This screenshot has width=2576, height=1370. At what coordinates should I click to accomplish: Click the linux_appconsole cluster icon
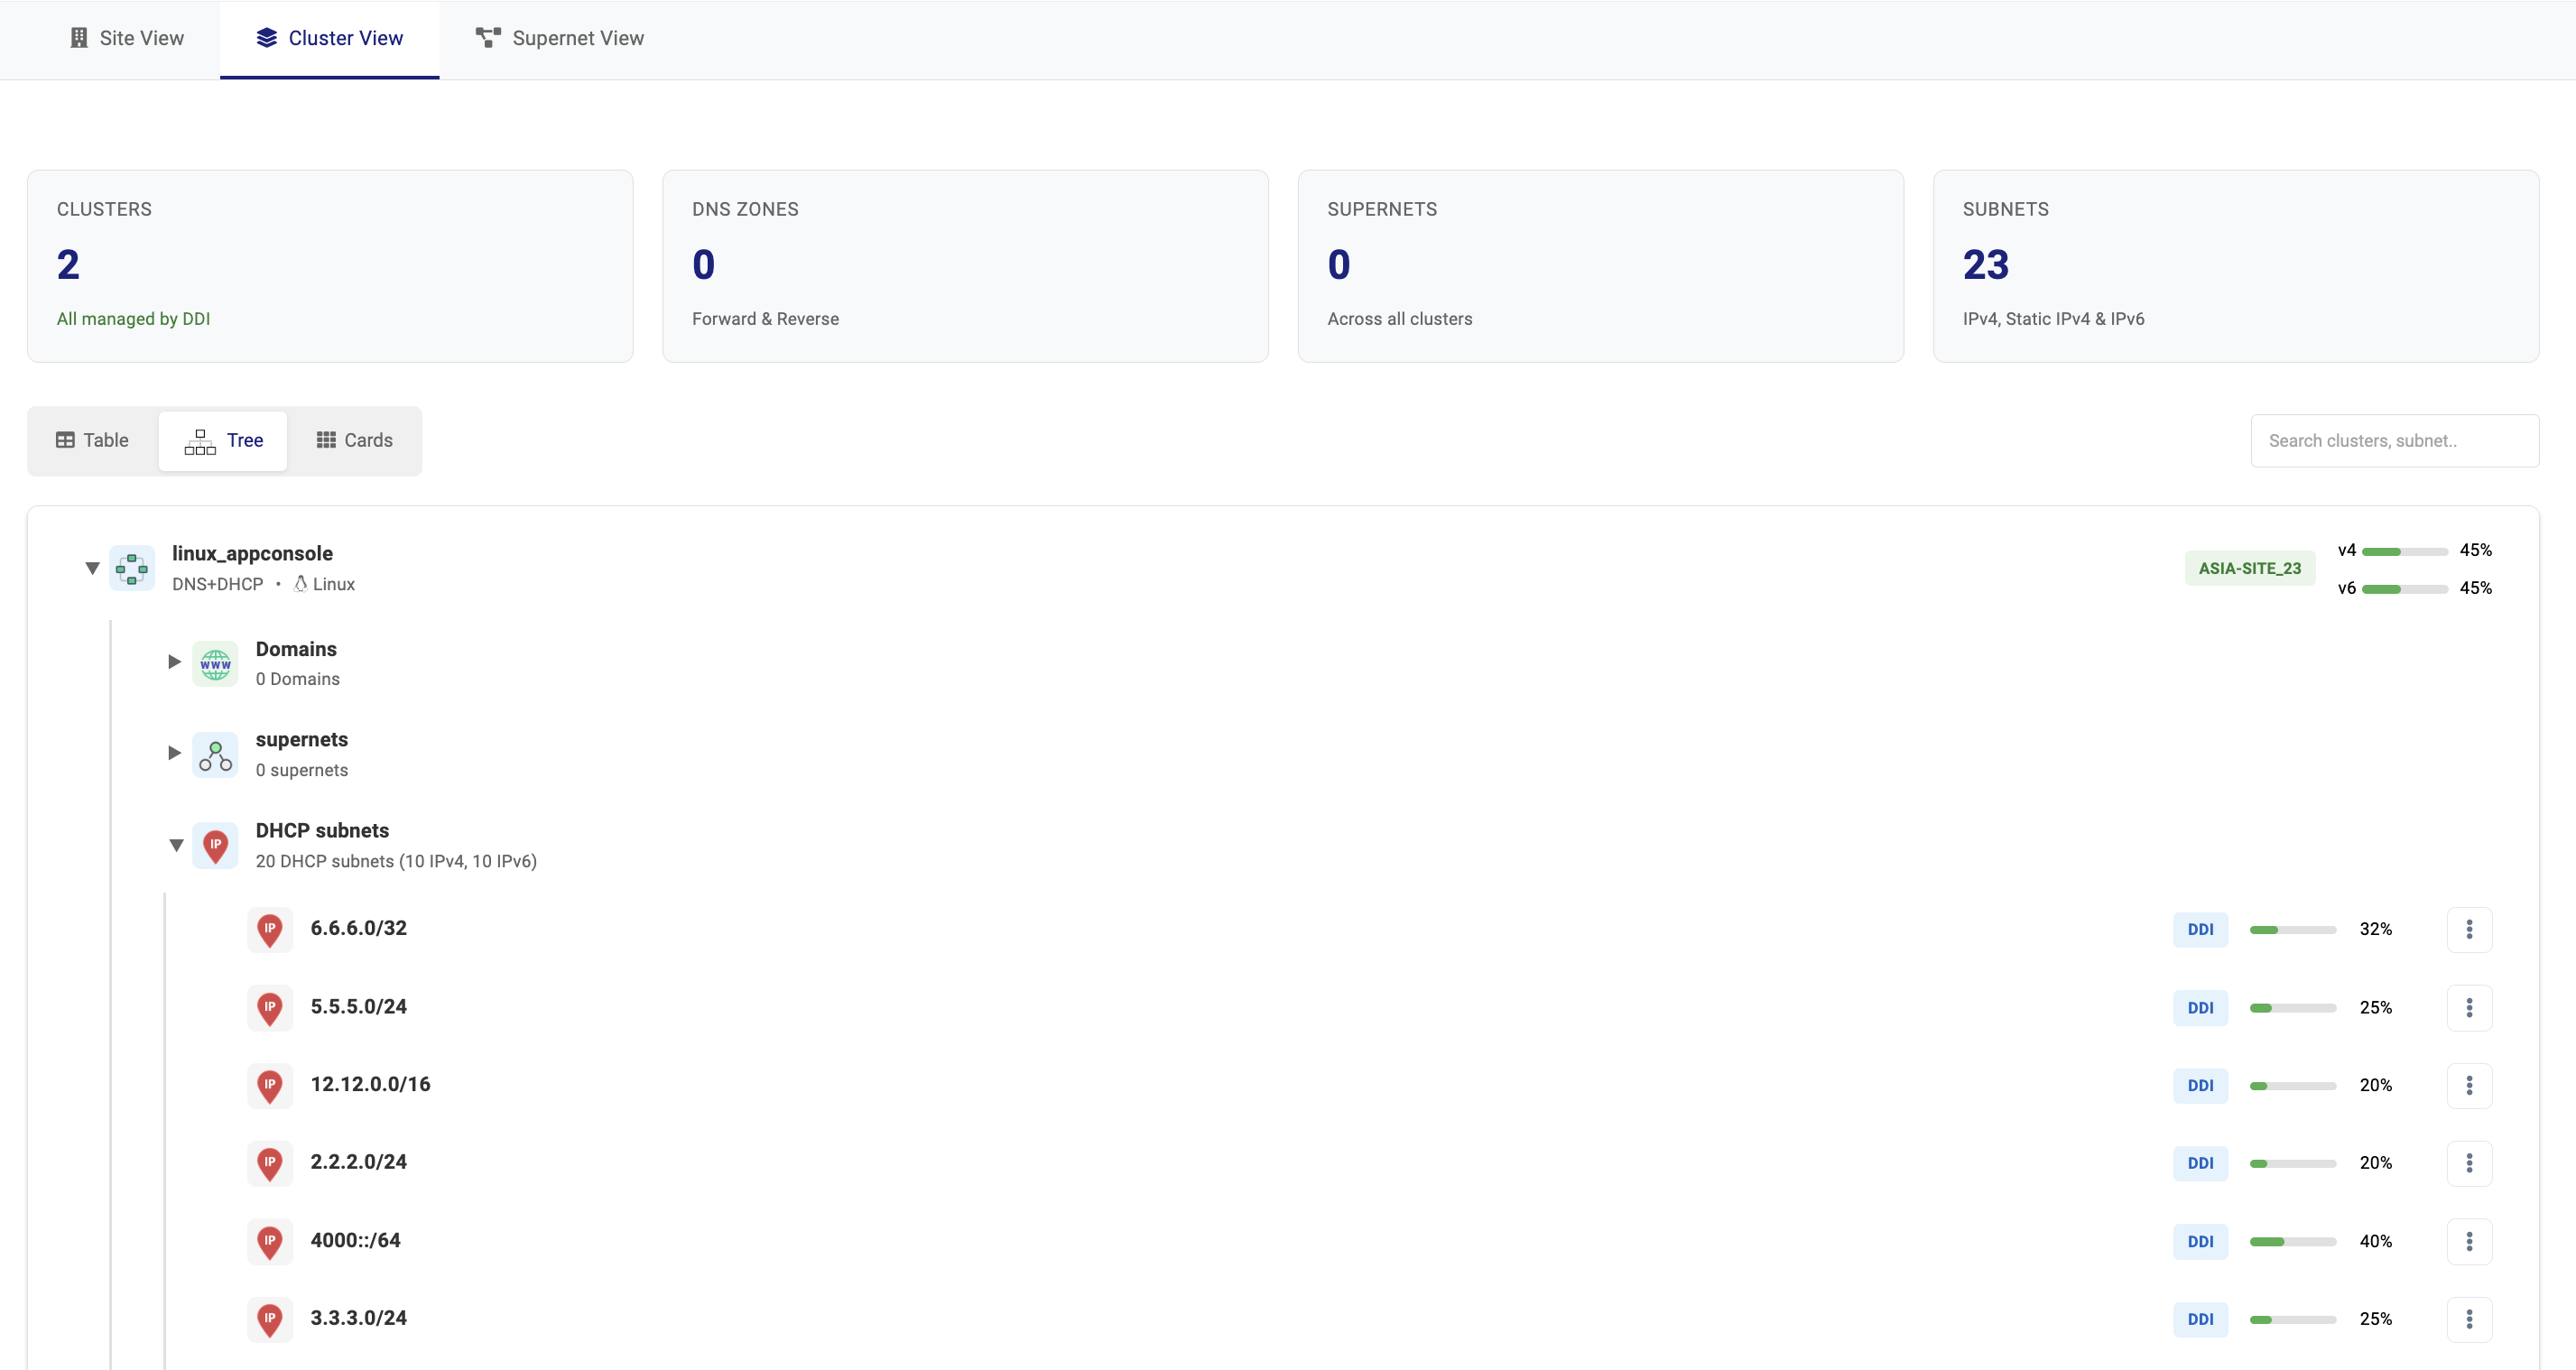132,568
